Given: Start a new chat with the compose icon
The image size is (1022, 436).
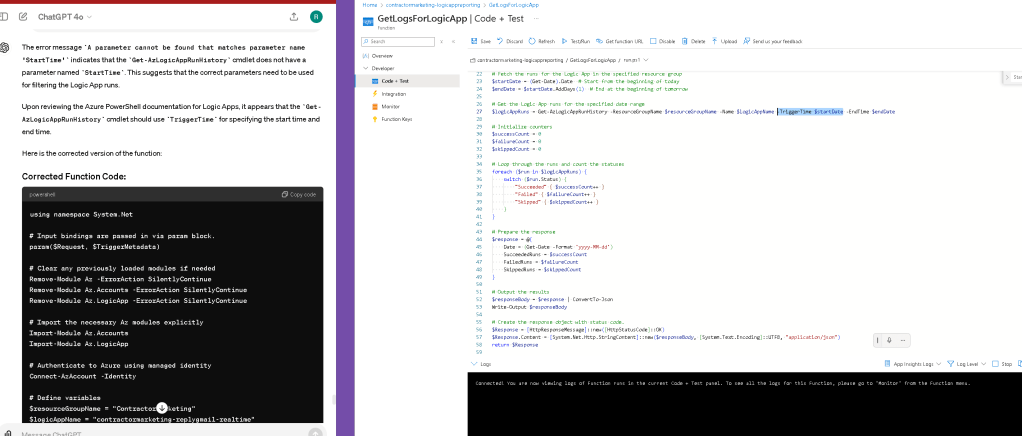Looking at the screenshot, I should pyautogui.click(x=23, y=17).
